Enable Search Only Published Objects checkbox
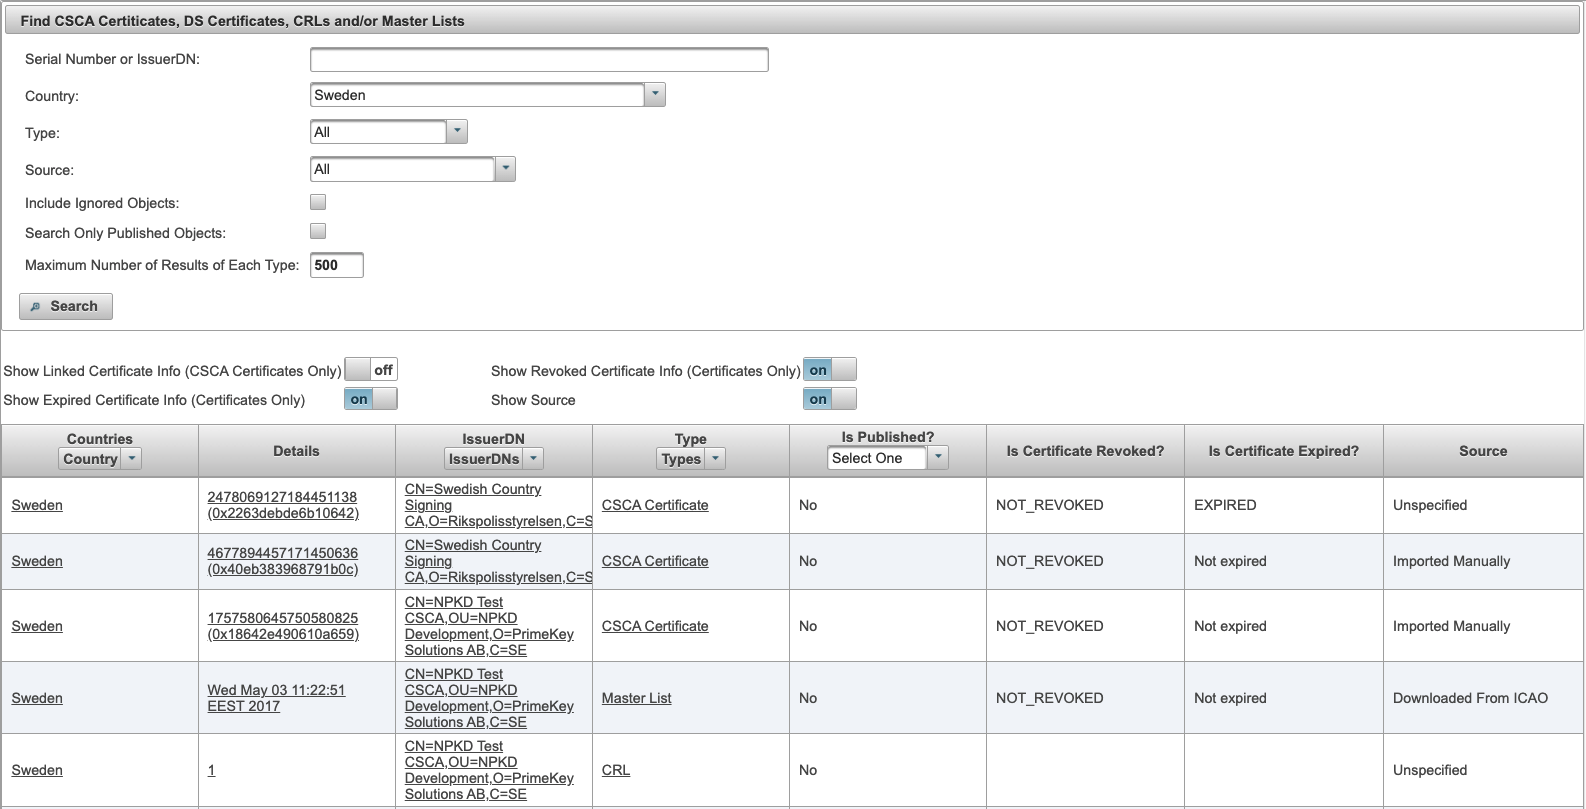 (x=318, y=231)
